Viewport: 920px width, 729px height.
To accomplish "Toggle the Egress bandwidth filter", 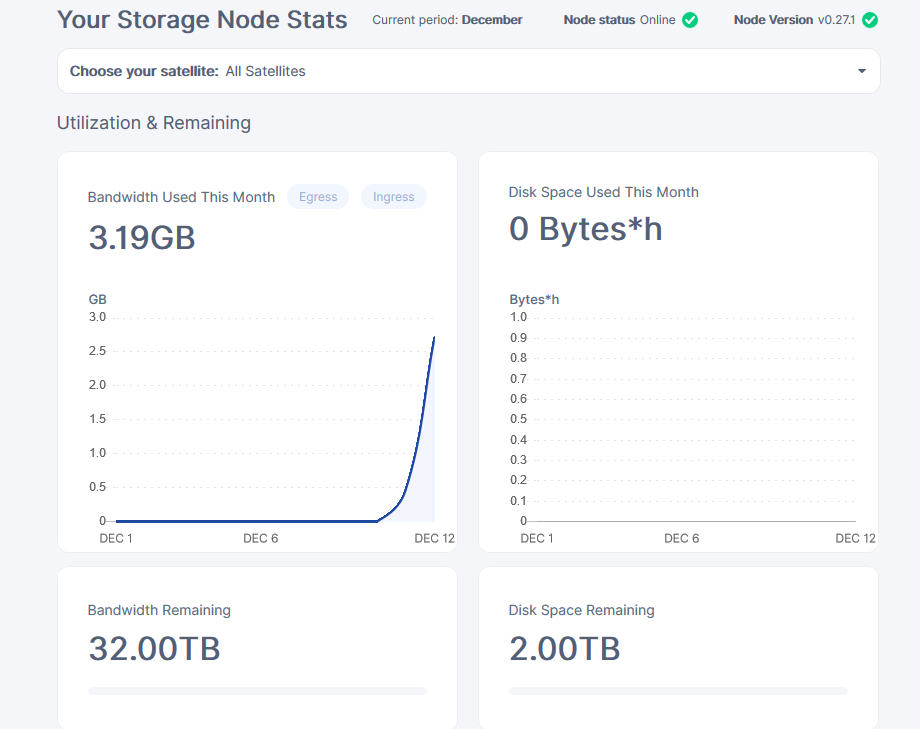I will coord(318,197).
